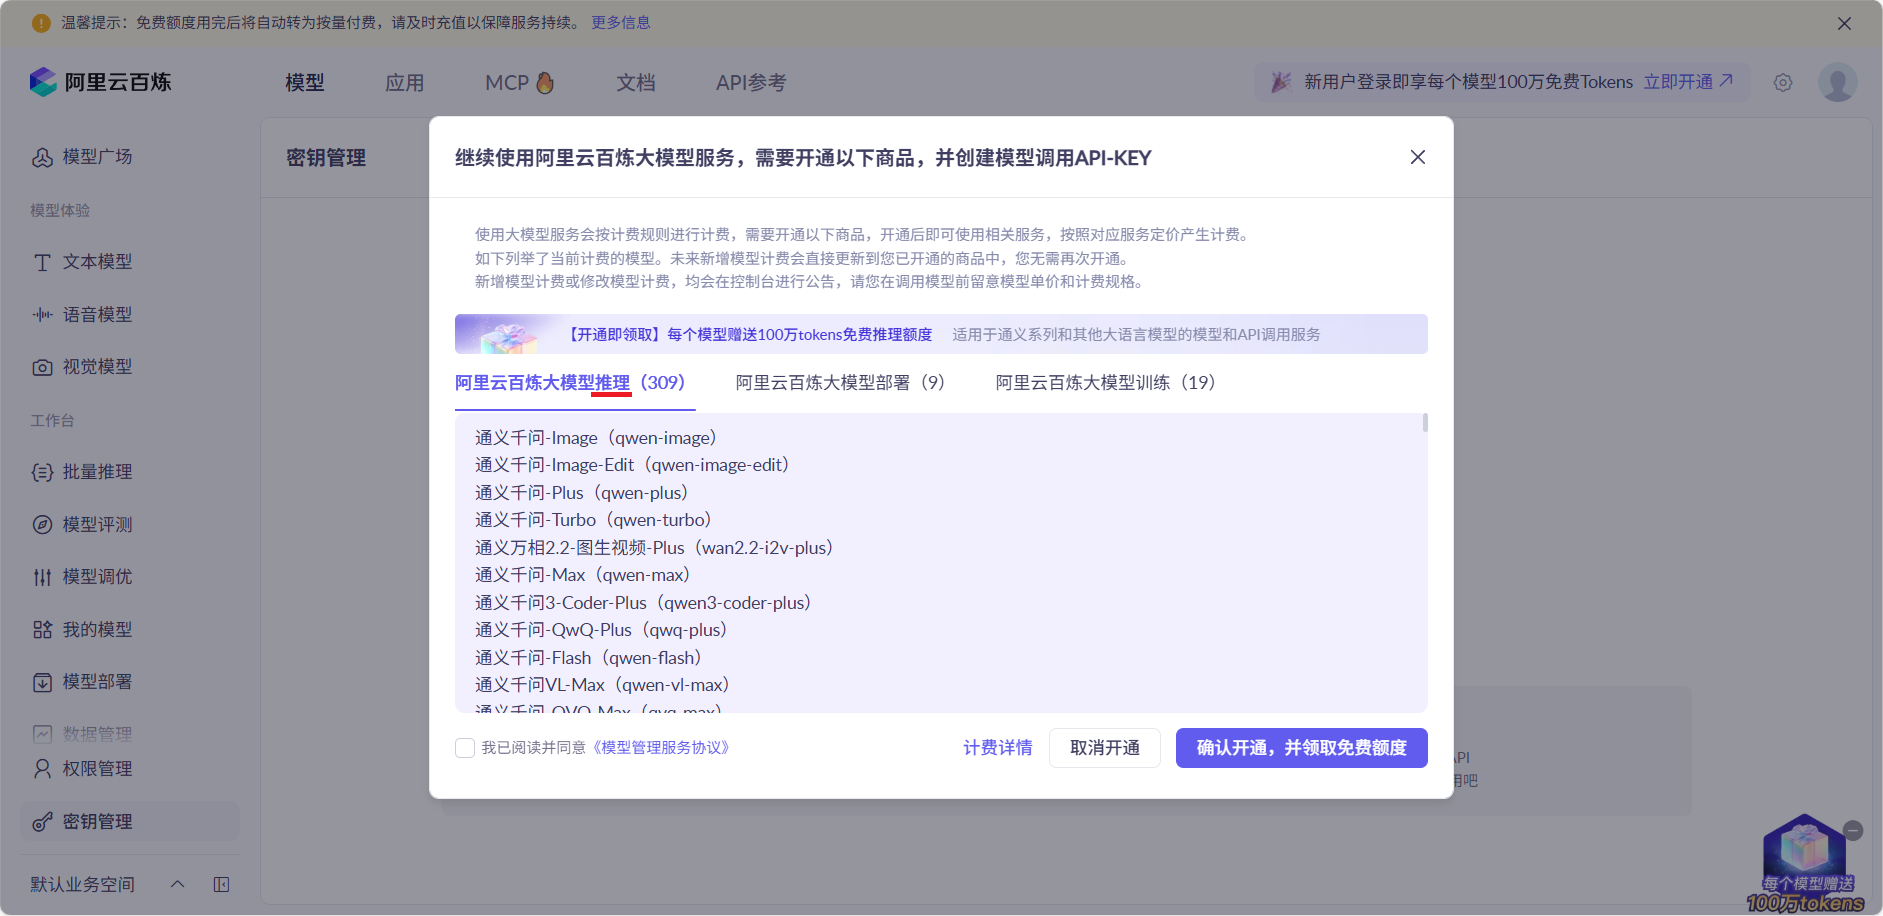Image resolution: width=1883 pixels, height=916 pixels.
Task: Open the 计费详情 link
Action: click(997, 747)
